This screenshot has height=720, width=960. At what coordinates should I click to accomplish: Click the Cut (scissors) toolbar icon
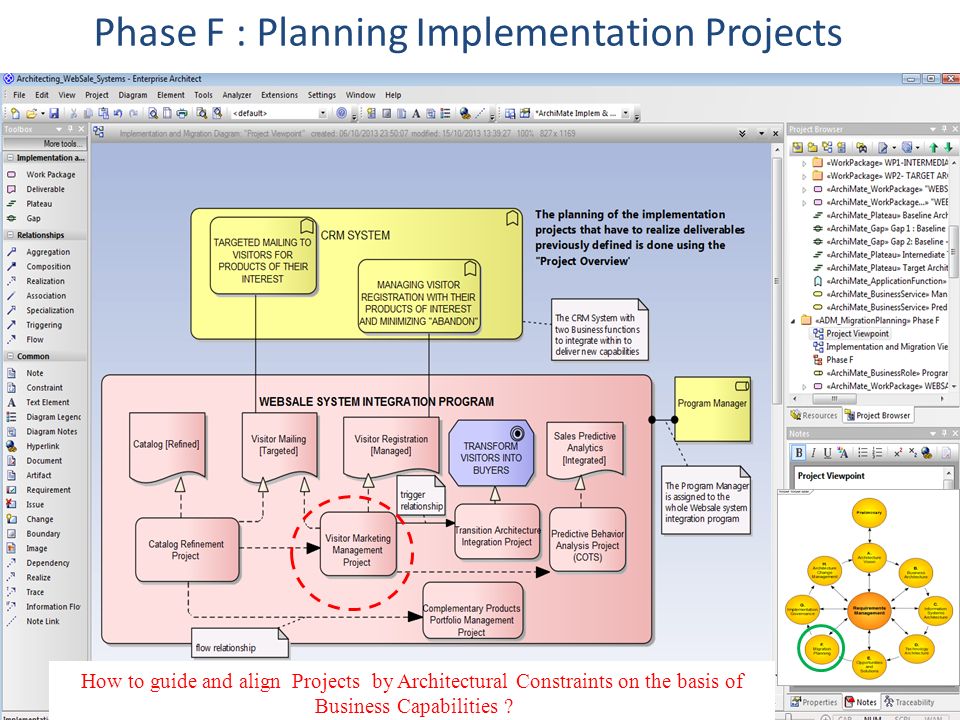pos(73,113)
